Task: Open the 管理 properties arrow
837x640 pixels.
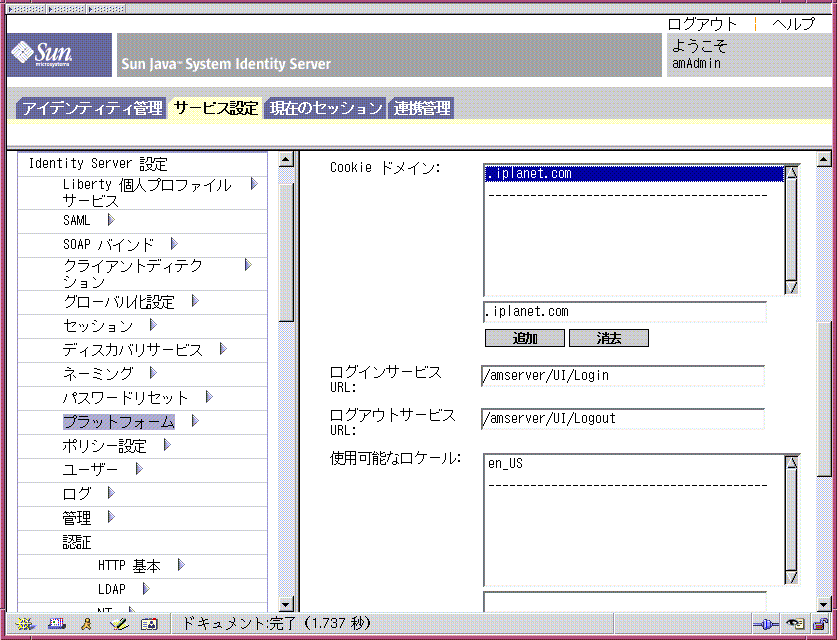Action: [111, 517]
